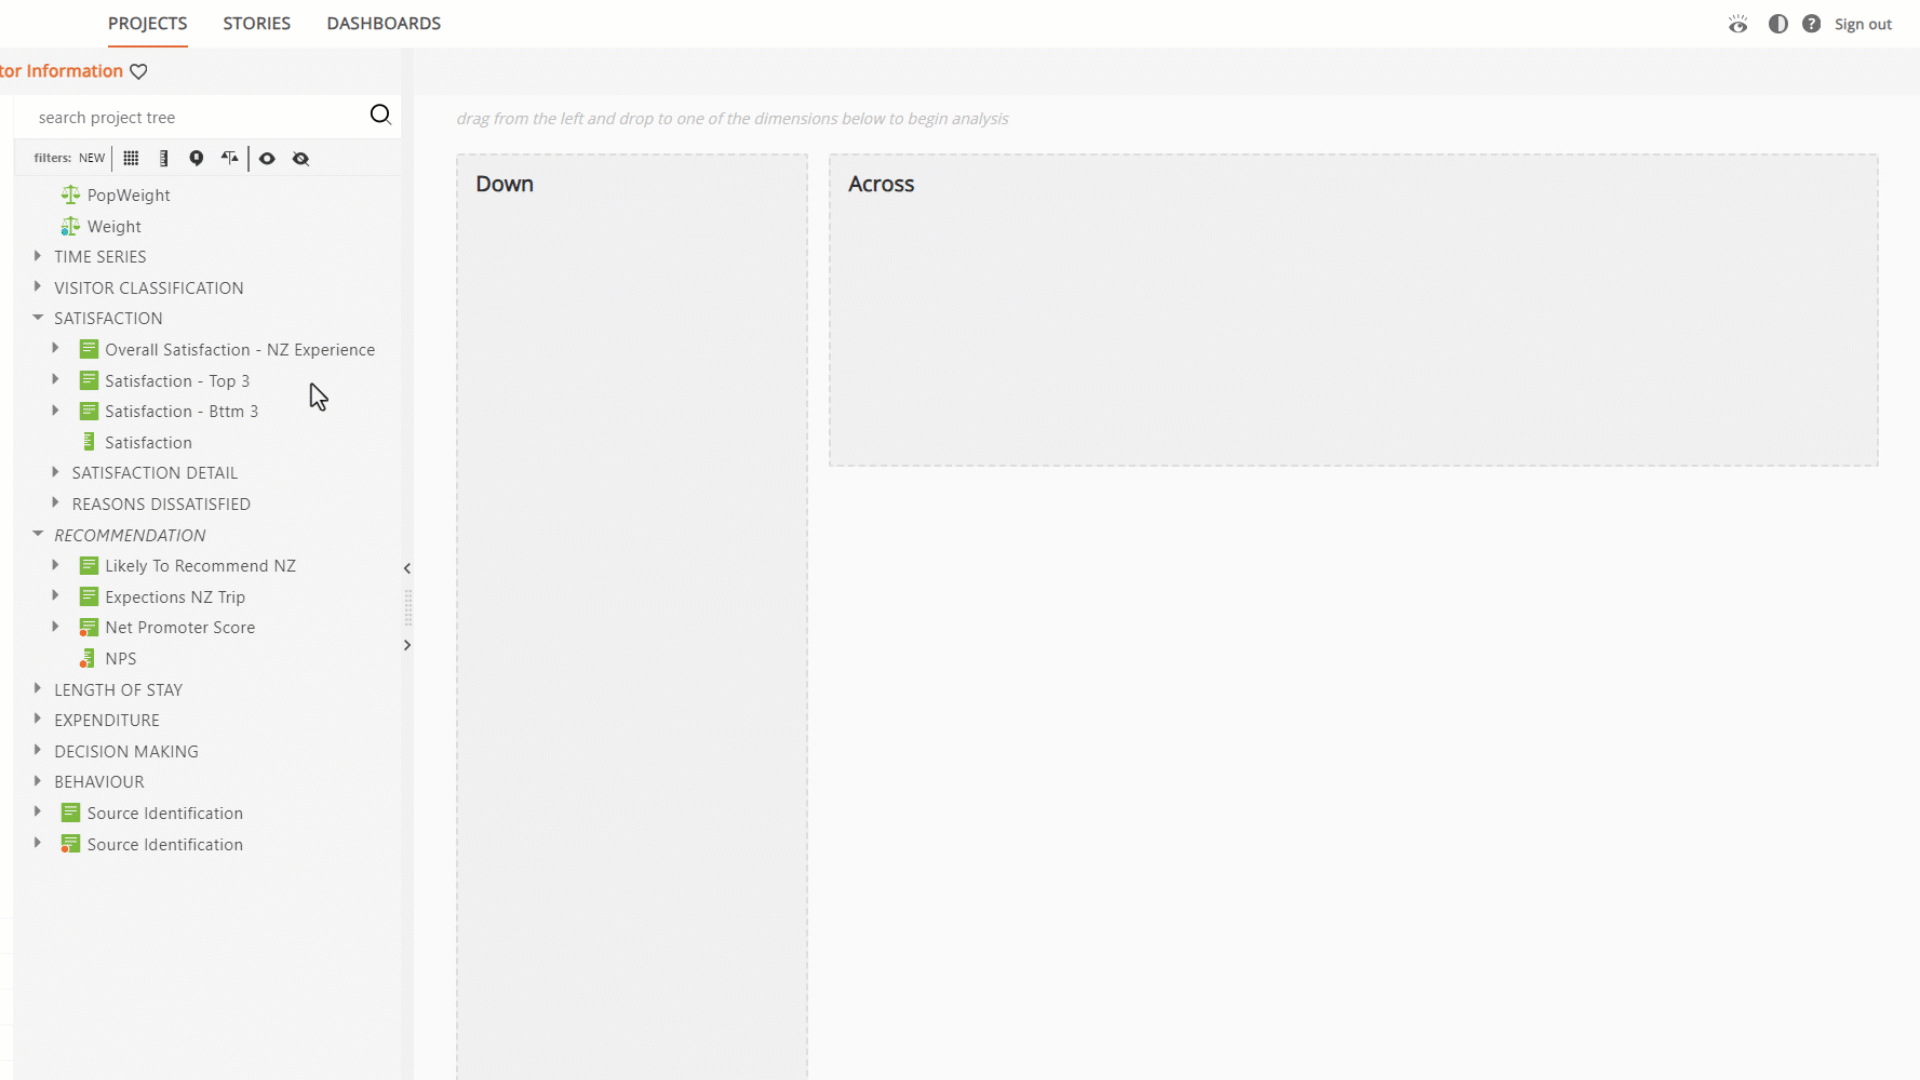Expand the LENGTH OF STAY folder
The image size is (1920, 1080).
[x=37, y=689]
